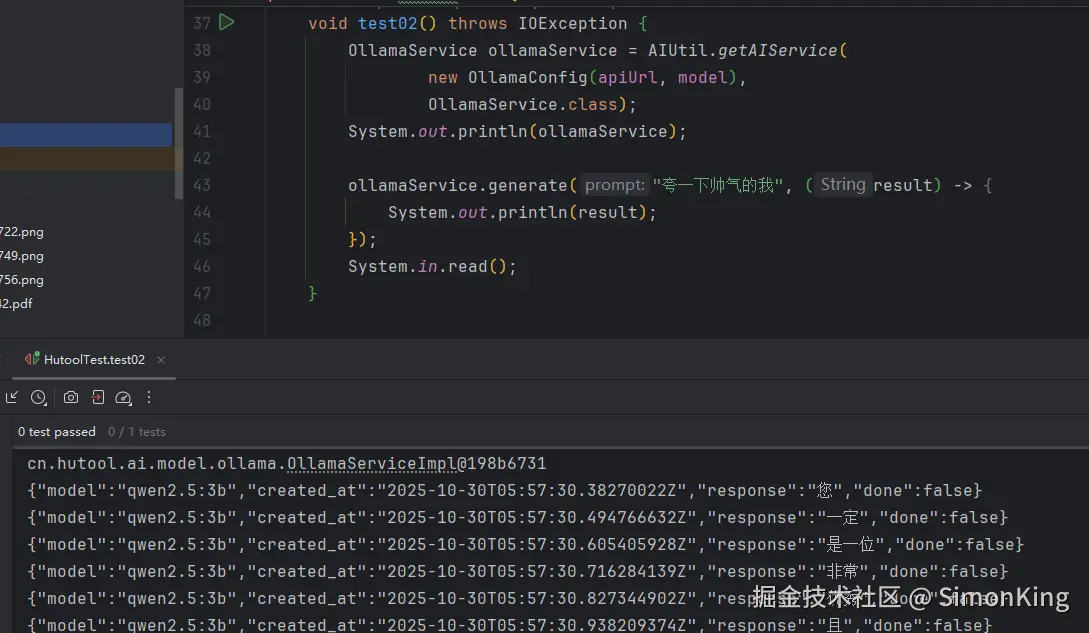Screen dimensions: 1089x633
Task: Click the red-arrow export icon
Action: point(97,397)
